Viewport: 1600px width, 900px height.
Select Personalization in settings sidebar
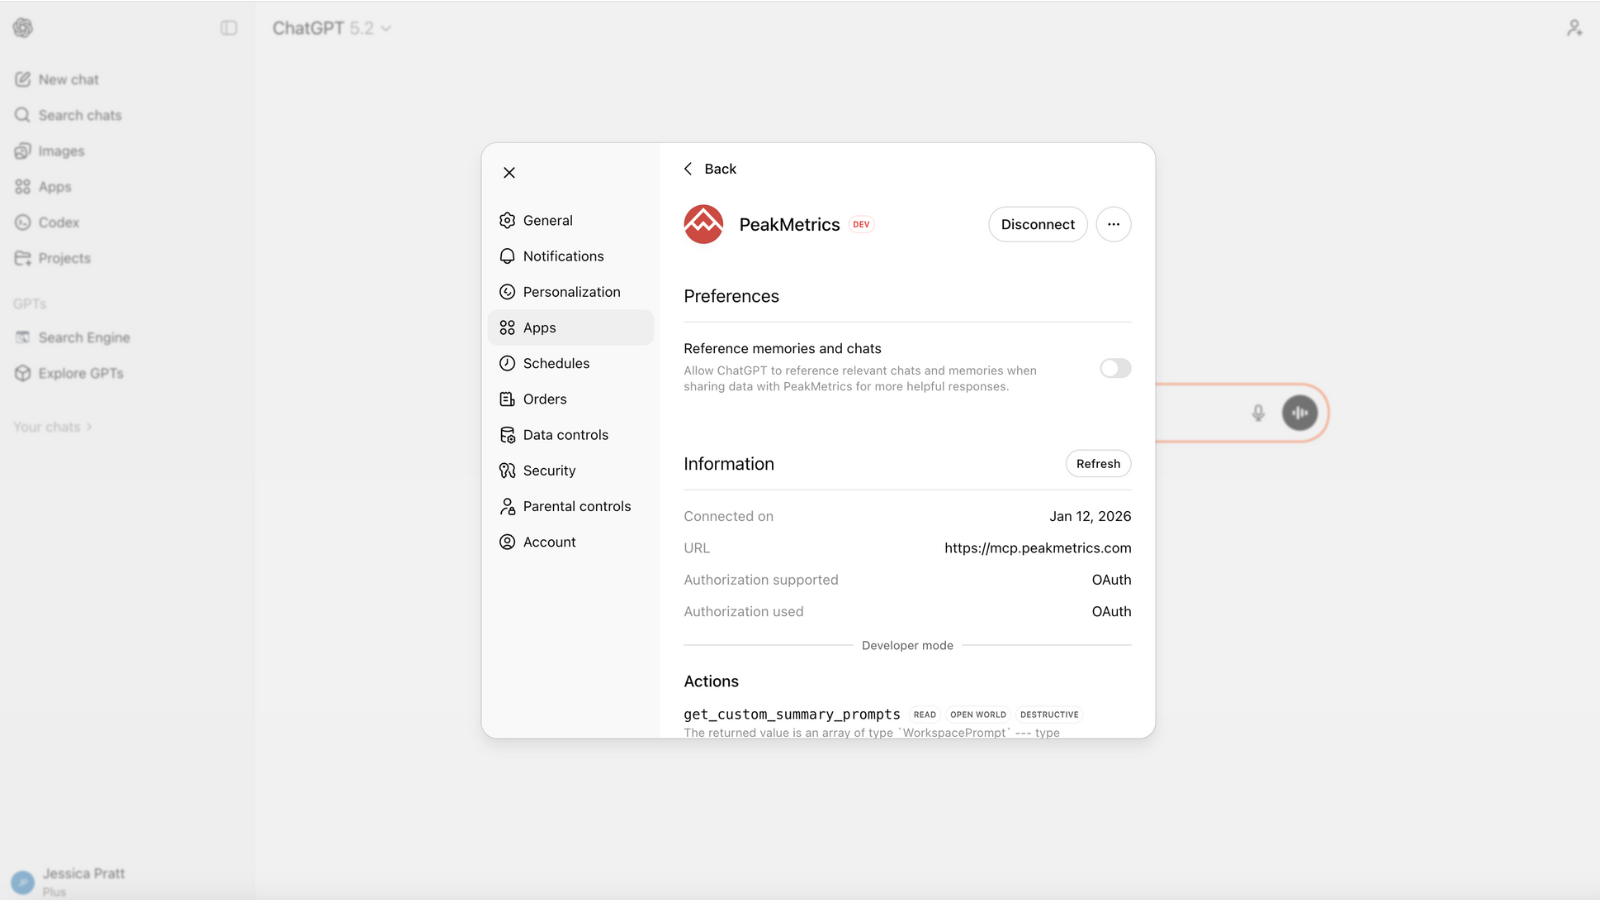pyautogui.click(x=571, y=292)
